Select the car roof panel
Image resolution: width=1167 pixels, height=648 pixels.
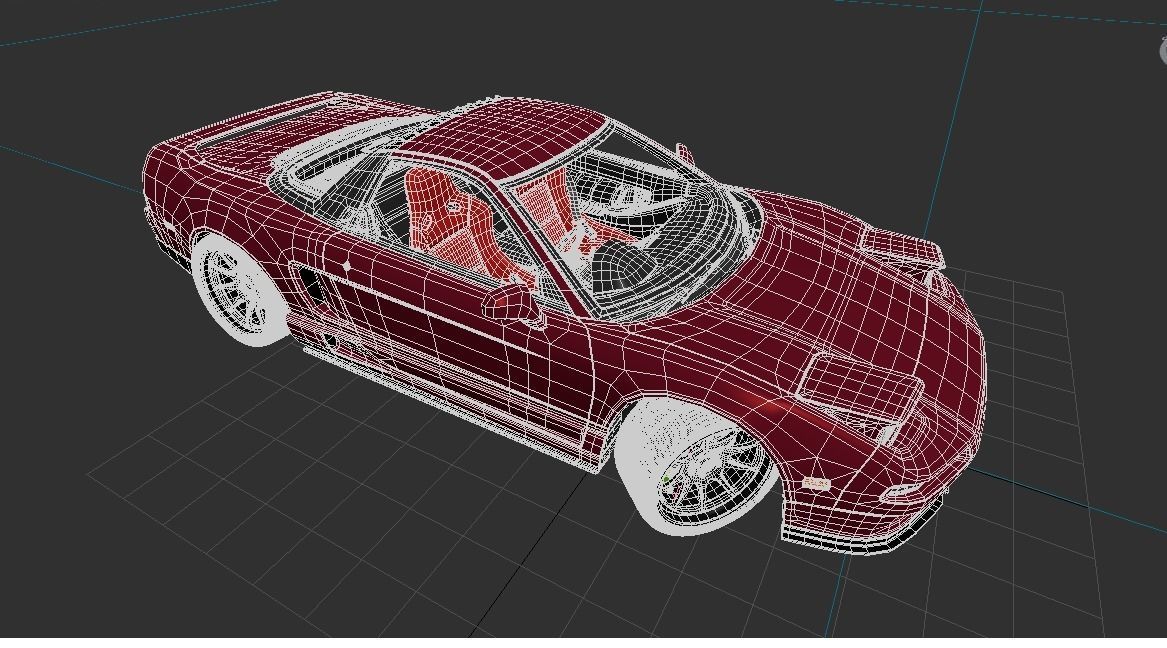click(505, 139)
